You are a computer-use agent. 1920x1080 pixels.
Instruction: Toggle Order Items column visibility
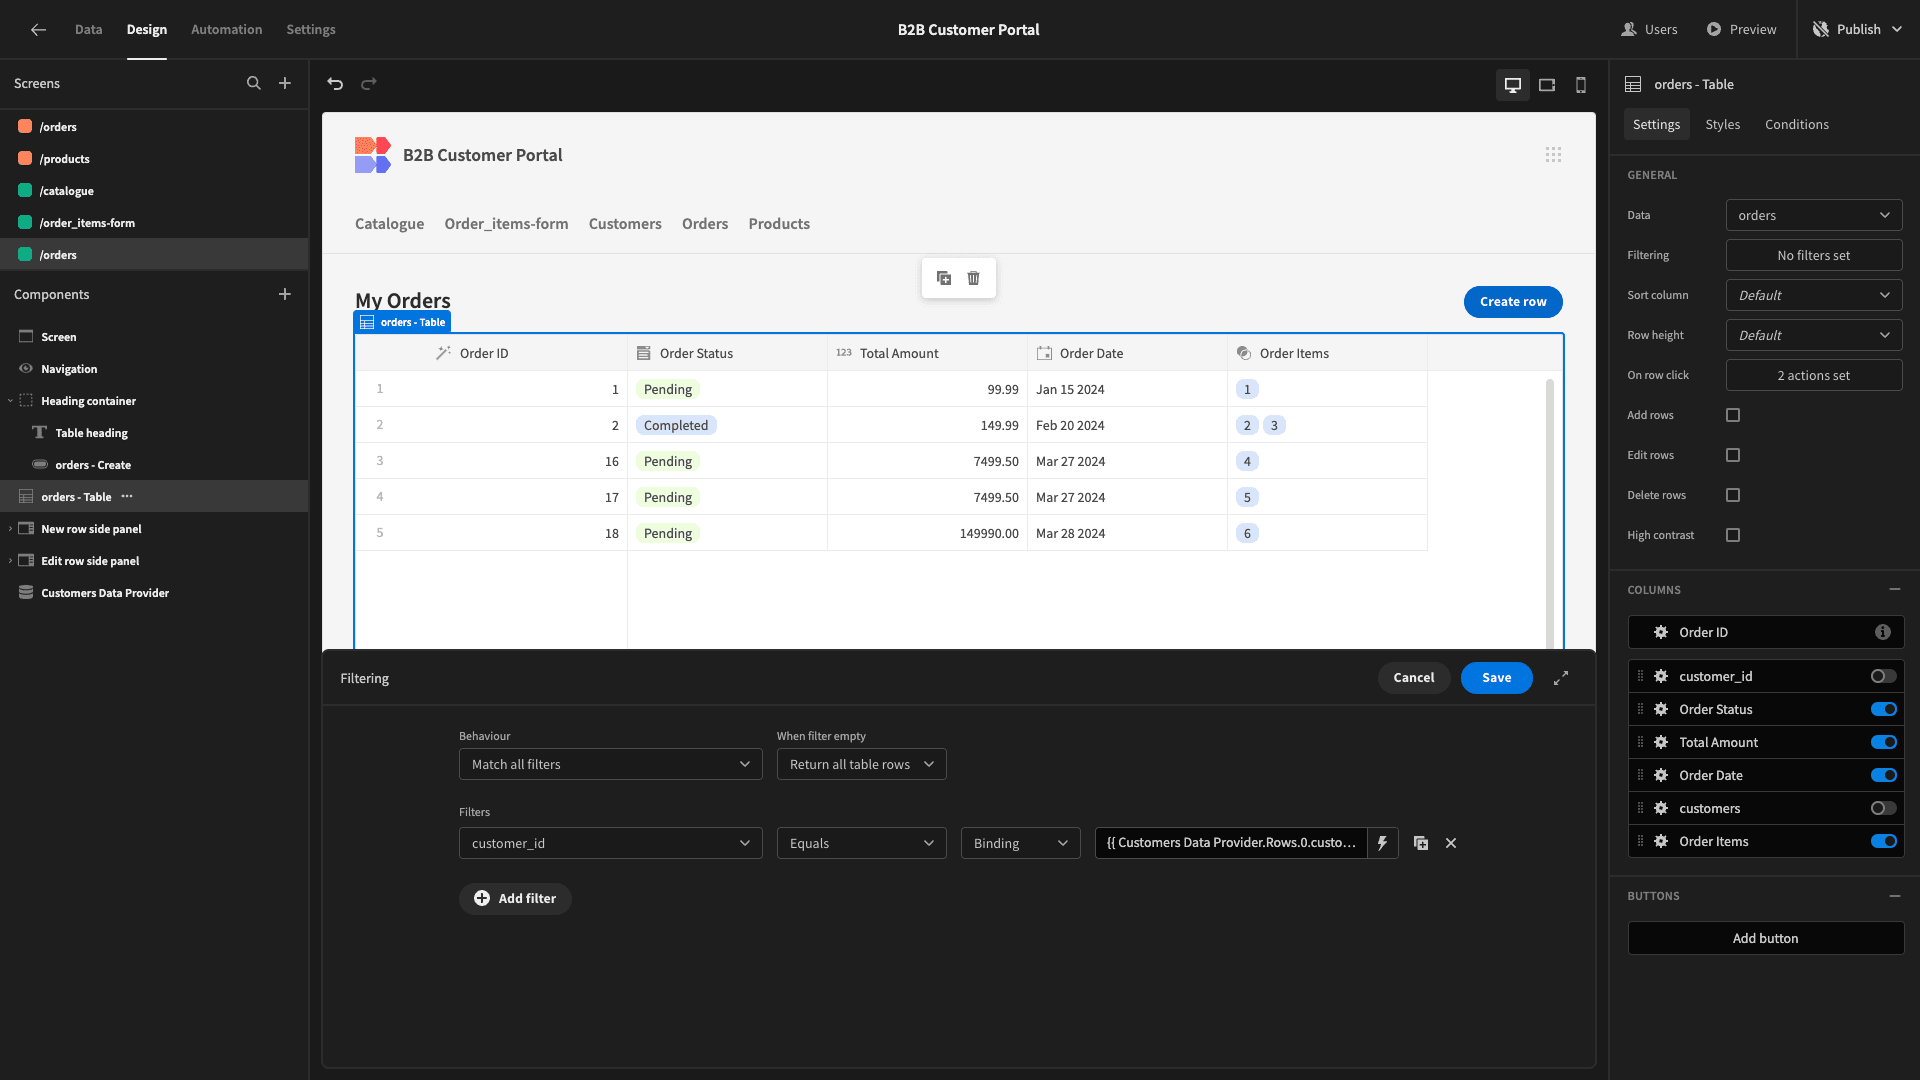tap(1884, 842)
